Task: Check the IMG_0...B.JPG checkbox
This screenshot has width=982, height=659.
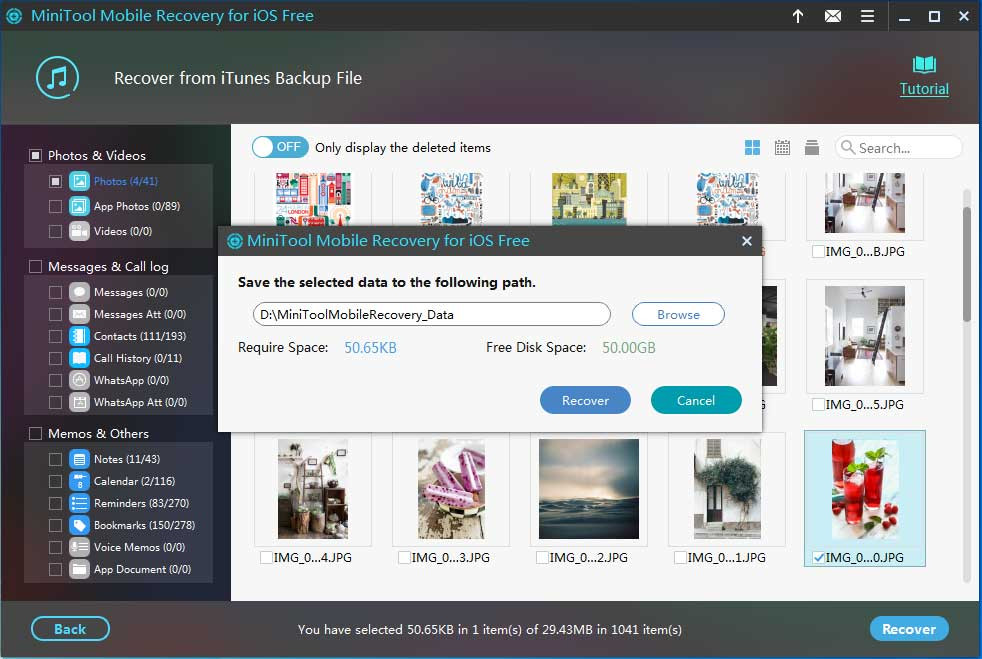Action: 818,251
